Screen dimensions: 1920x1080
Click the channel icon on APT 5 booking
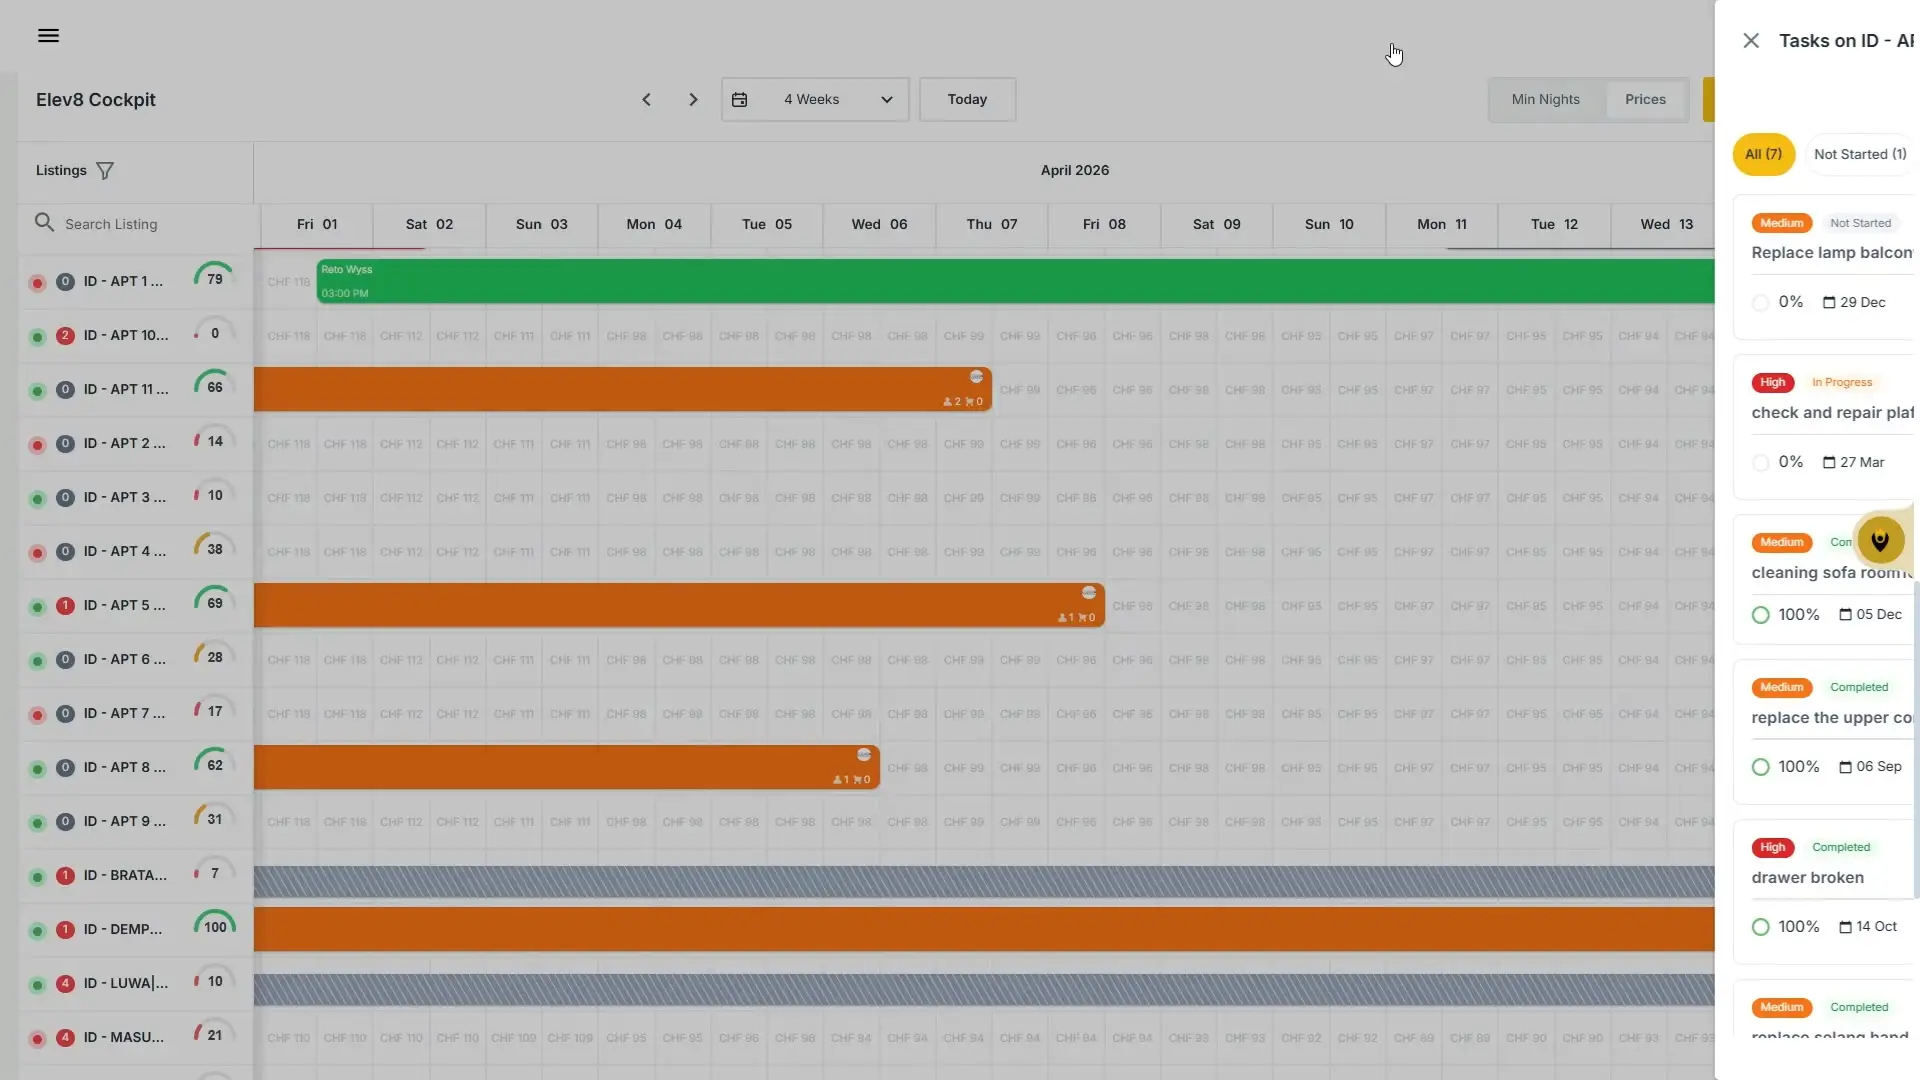tap(1089, 593)
